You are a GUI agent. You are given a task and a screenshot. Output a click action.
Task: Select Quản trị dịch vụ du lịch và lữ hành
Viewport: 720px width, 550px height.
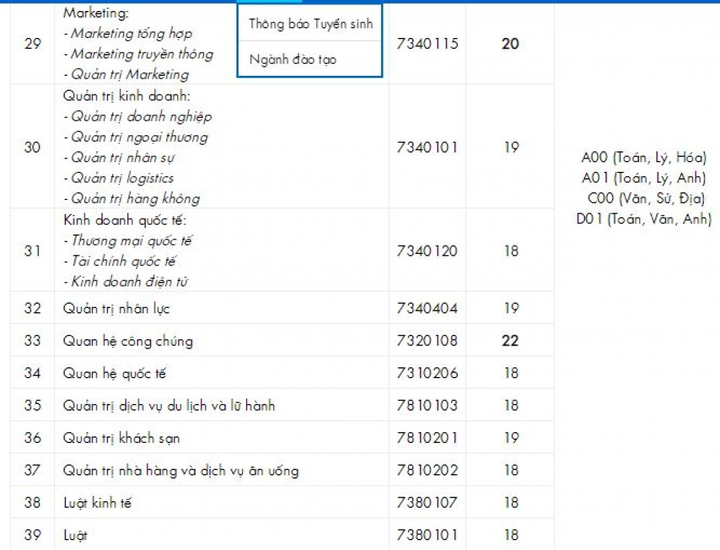(168, 406)
